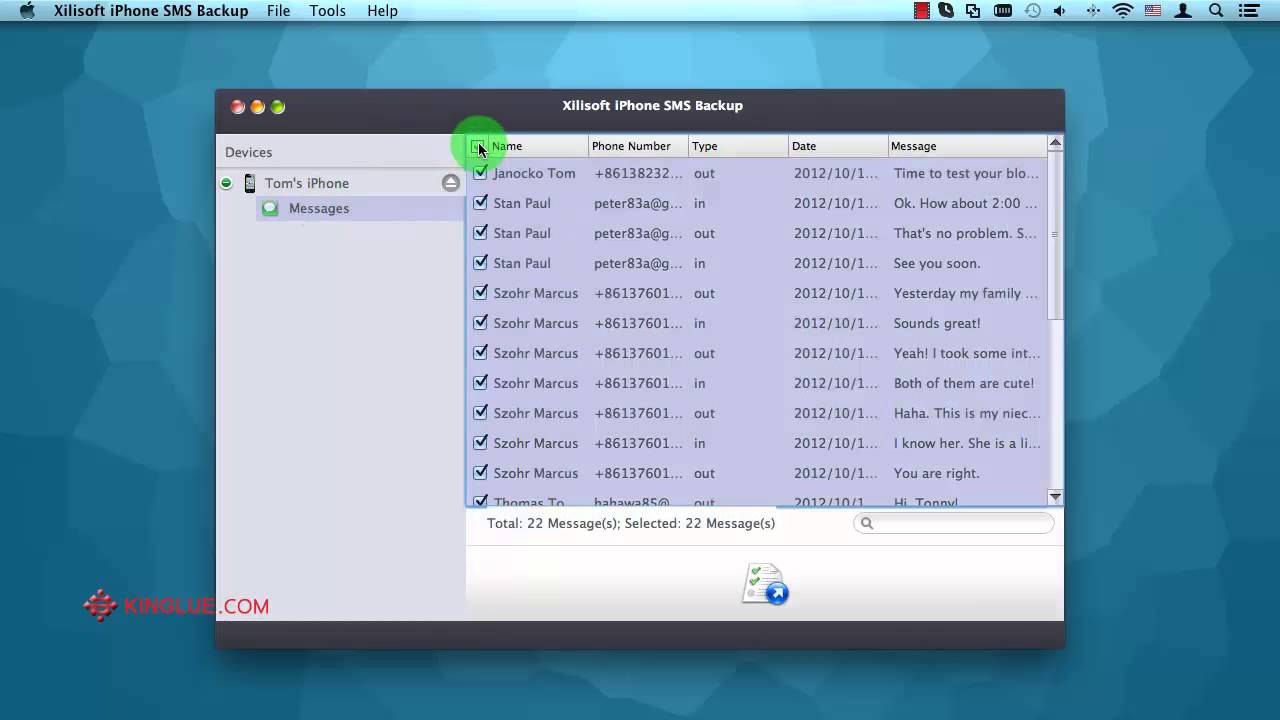Screen dimensions: 1280x720
Task: Click the "That's no problem" message text
Action: [x=965, y=233]
